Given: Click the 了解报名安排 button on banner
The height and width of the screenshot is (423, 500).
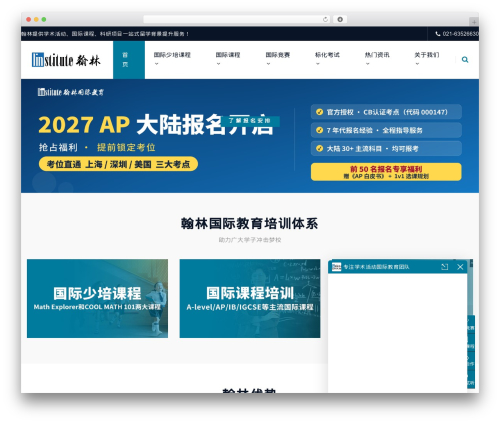Looking at the screenshot, I should [250, 121].
